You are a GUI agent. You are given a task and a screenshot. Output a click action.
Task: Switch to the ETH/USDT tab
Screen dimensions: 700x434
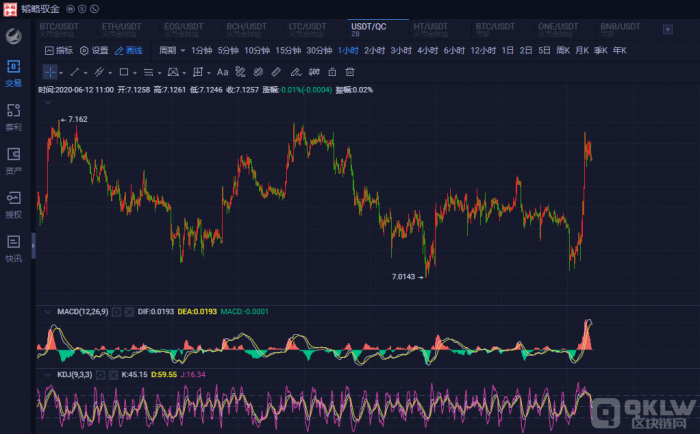(121, 29)
